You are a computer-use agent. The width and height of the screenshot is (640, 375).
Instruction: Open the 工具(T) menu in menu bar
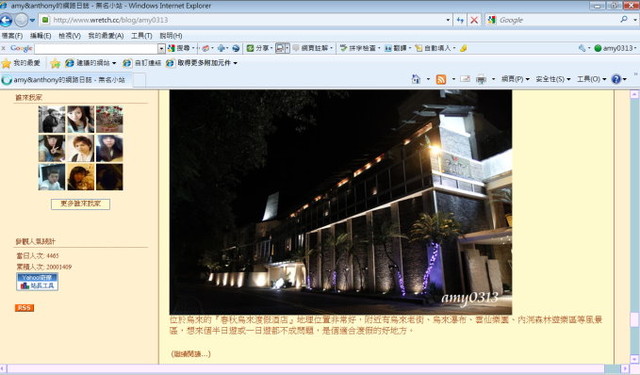[142, 36]
